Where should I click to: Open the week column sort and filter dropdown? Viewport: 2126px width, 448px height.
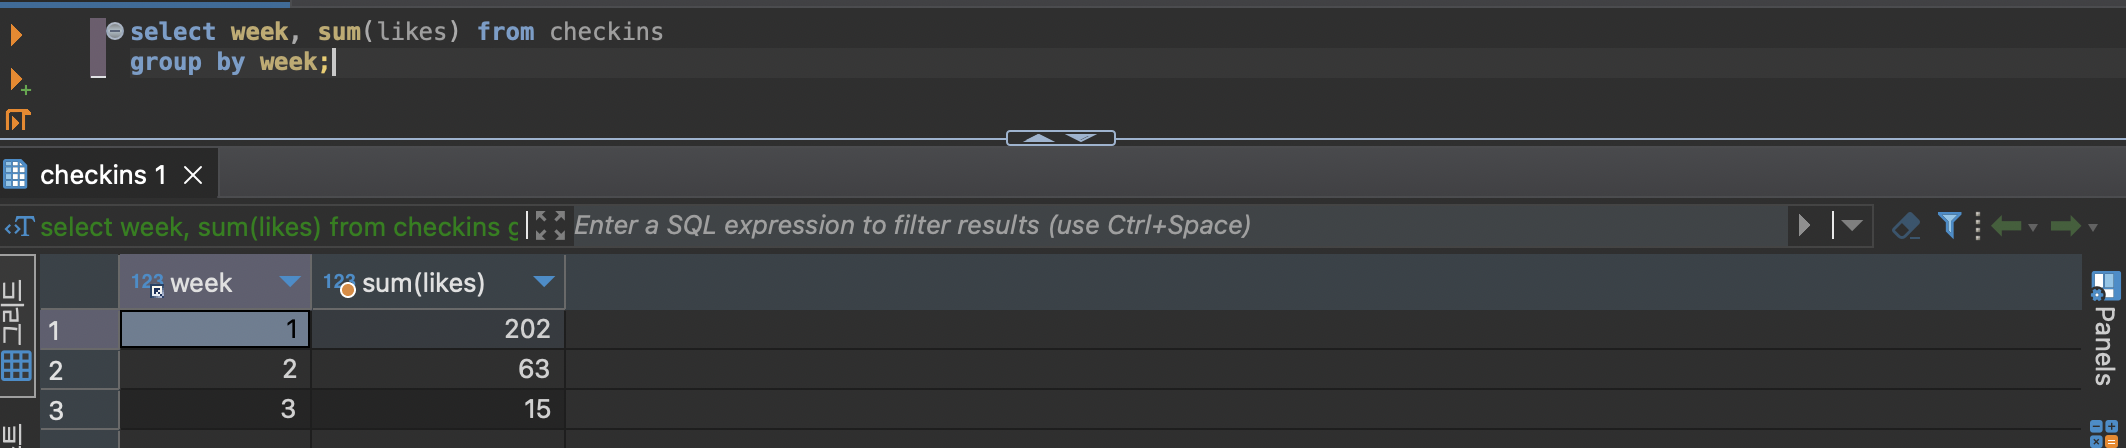(x=290, y=282)
